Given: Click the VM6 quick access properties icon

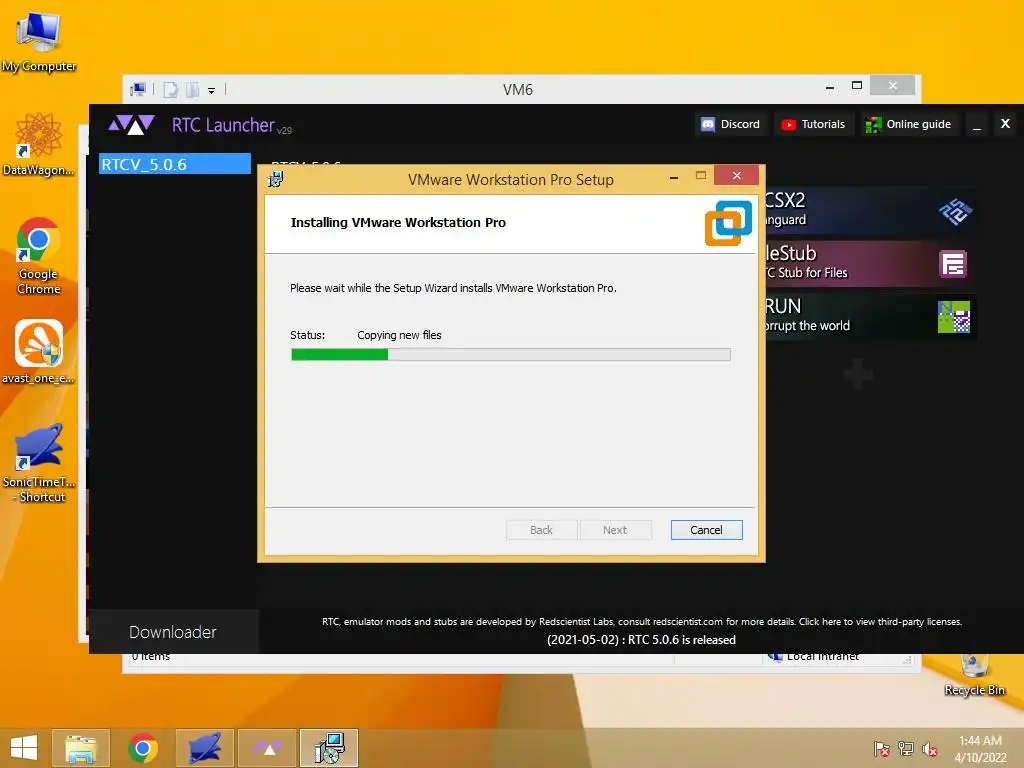Looking at the screenshot, I should click(x=170, y=89).
